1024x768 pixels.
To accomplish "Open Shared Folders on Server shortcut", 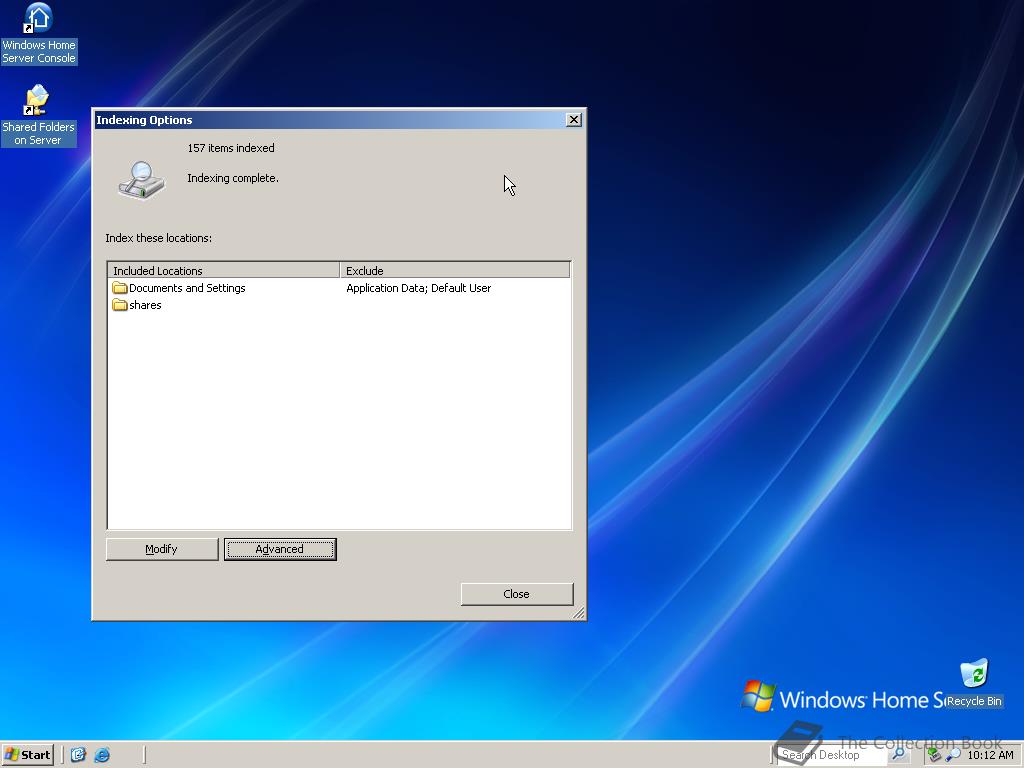I will click(39, 116).
